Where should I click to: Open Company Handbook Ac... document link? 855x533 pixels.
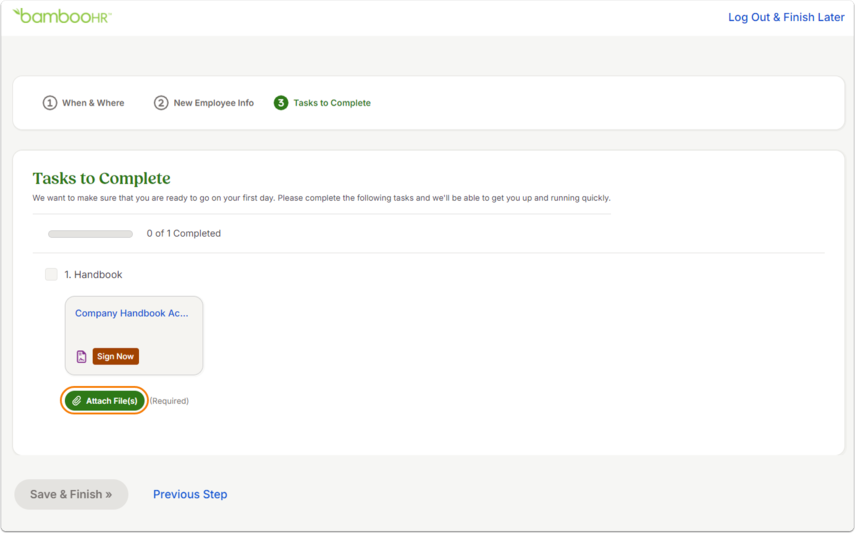pos(131,313)
